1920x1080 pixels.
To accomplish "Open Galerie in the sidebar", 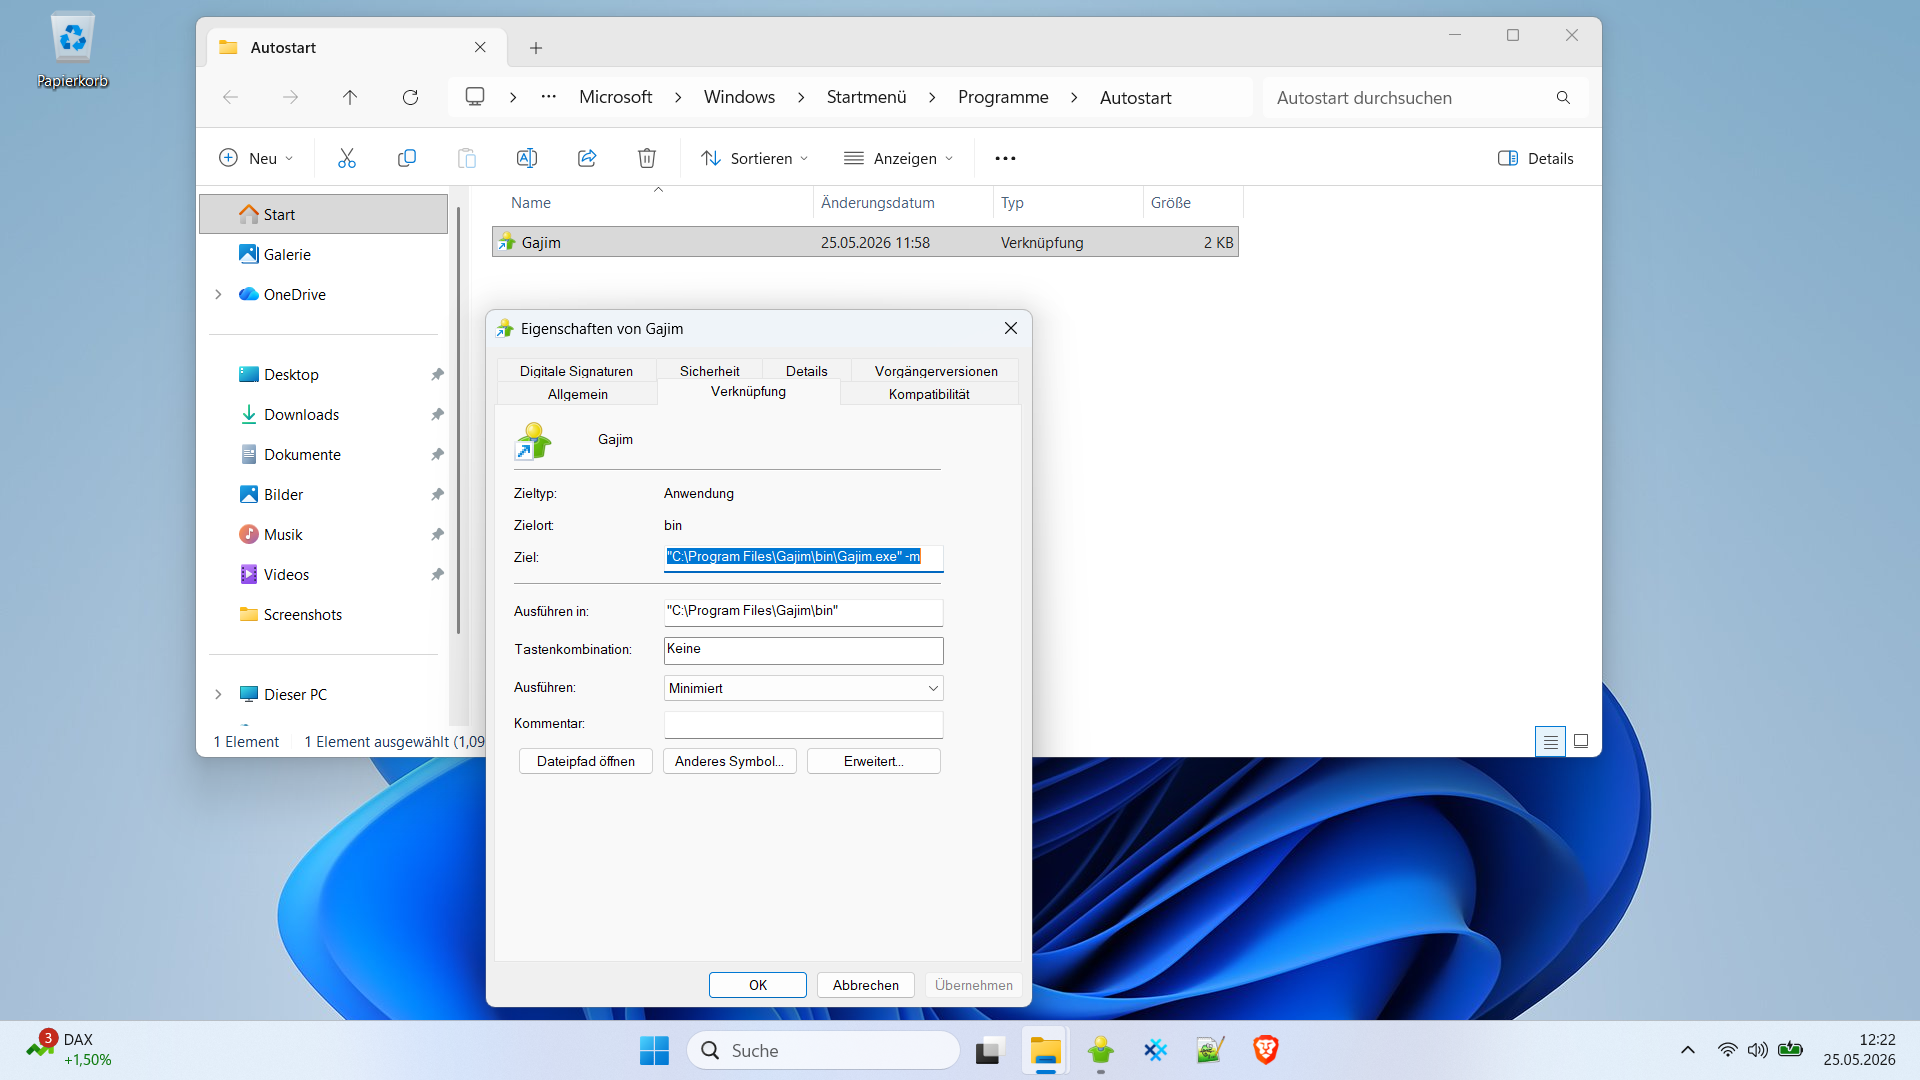I will point(287,254).
